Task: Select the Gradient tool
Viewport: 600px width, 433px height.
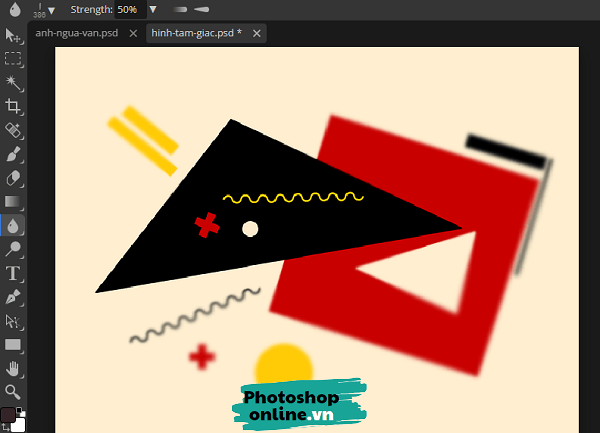Action: coord(13,201)
